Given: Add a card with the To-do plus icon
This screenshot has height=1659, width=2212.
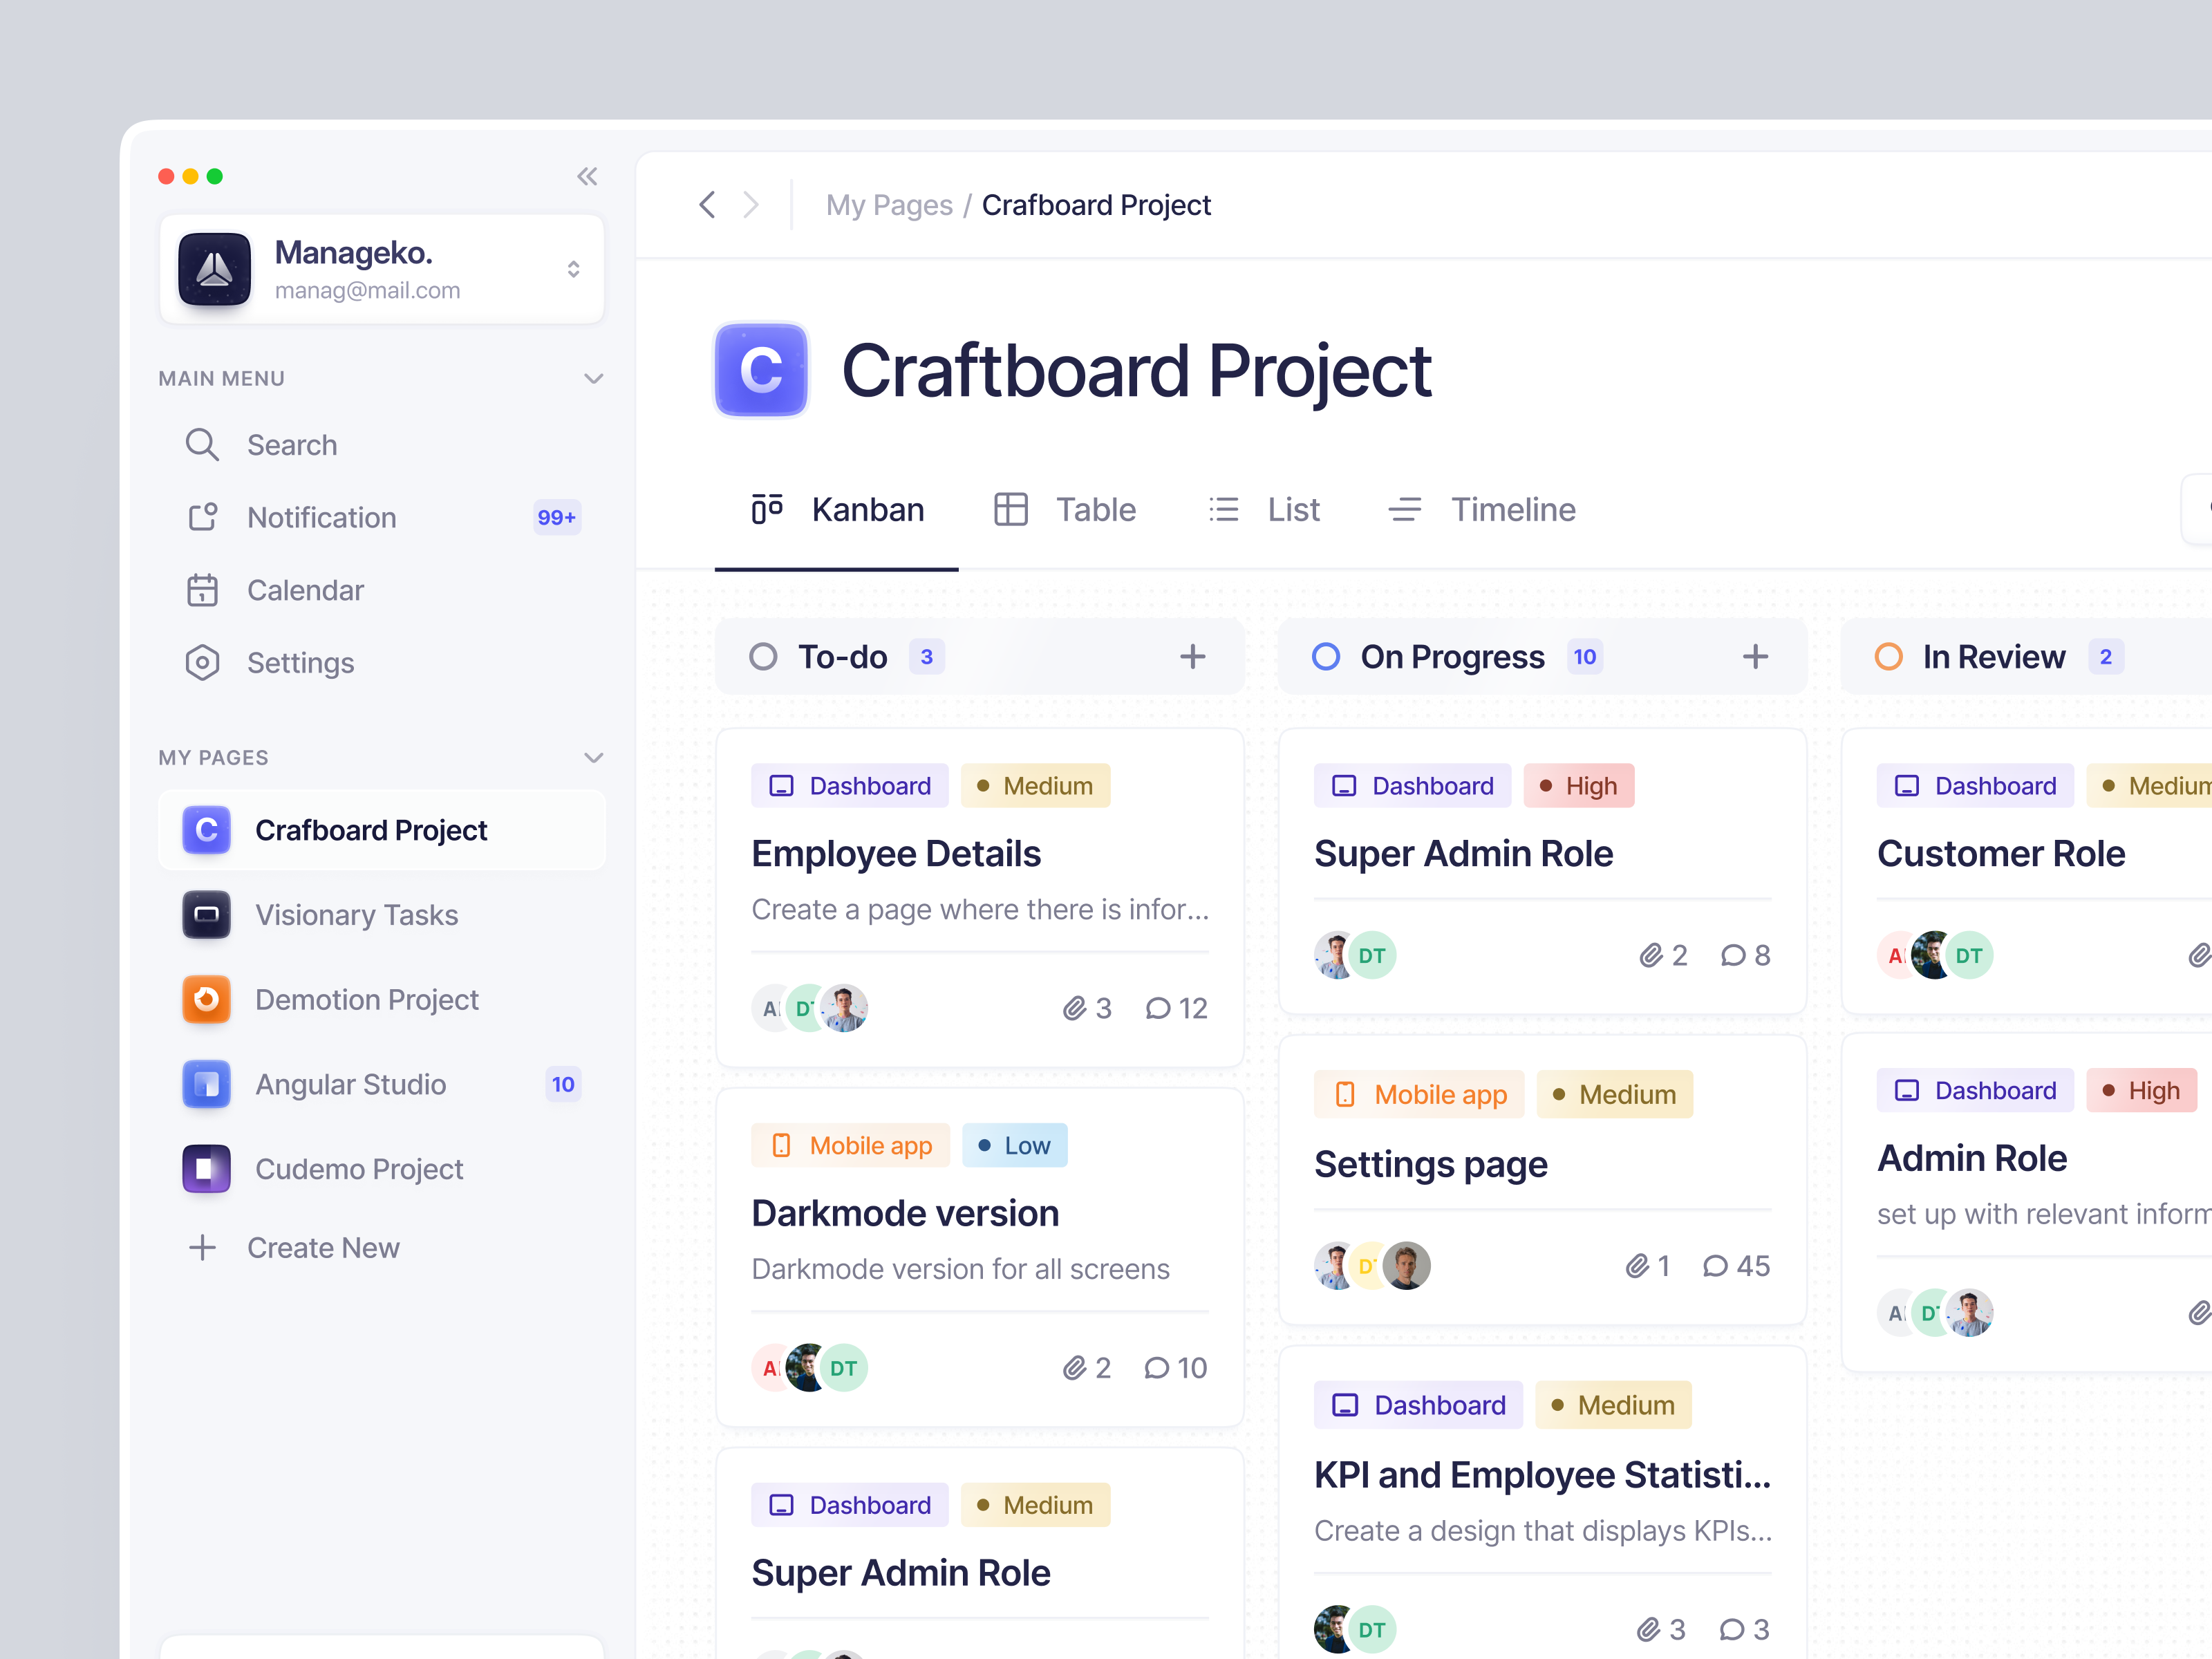Looking at the screenshot, I should [x=1193, y=656].
